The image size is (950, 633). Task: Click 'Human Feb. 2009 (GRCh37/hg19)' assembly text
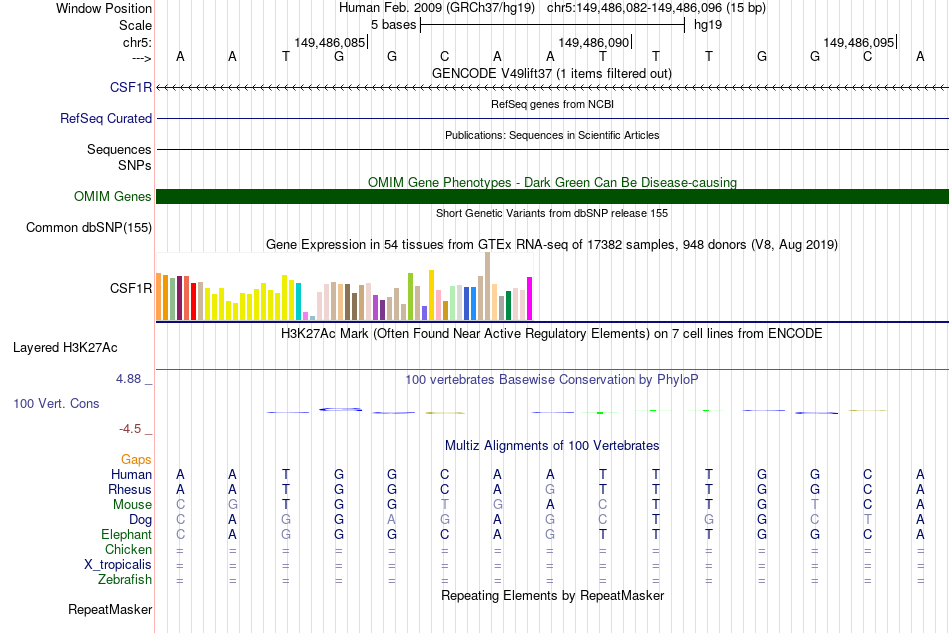point(437,8)
